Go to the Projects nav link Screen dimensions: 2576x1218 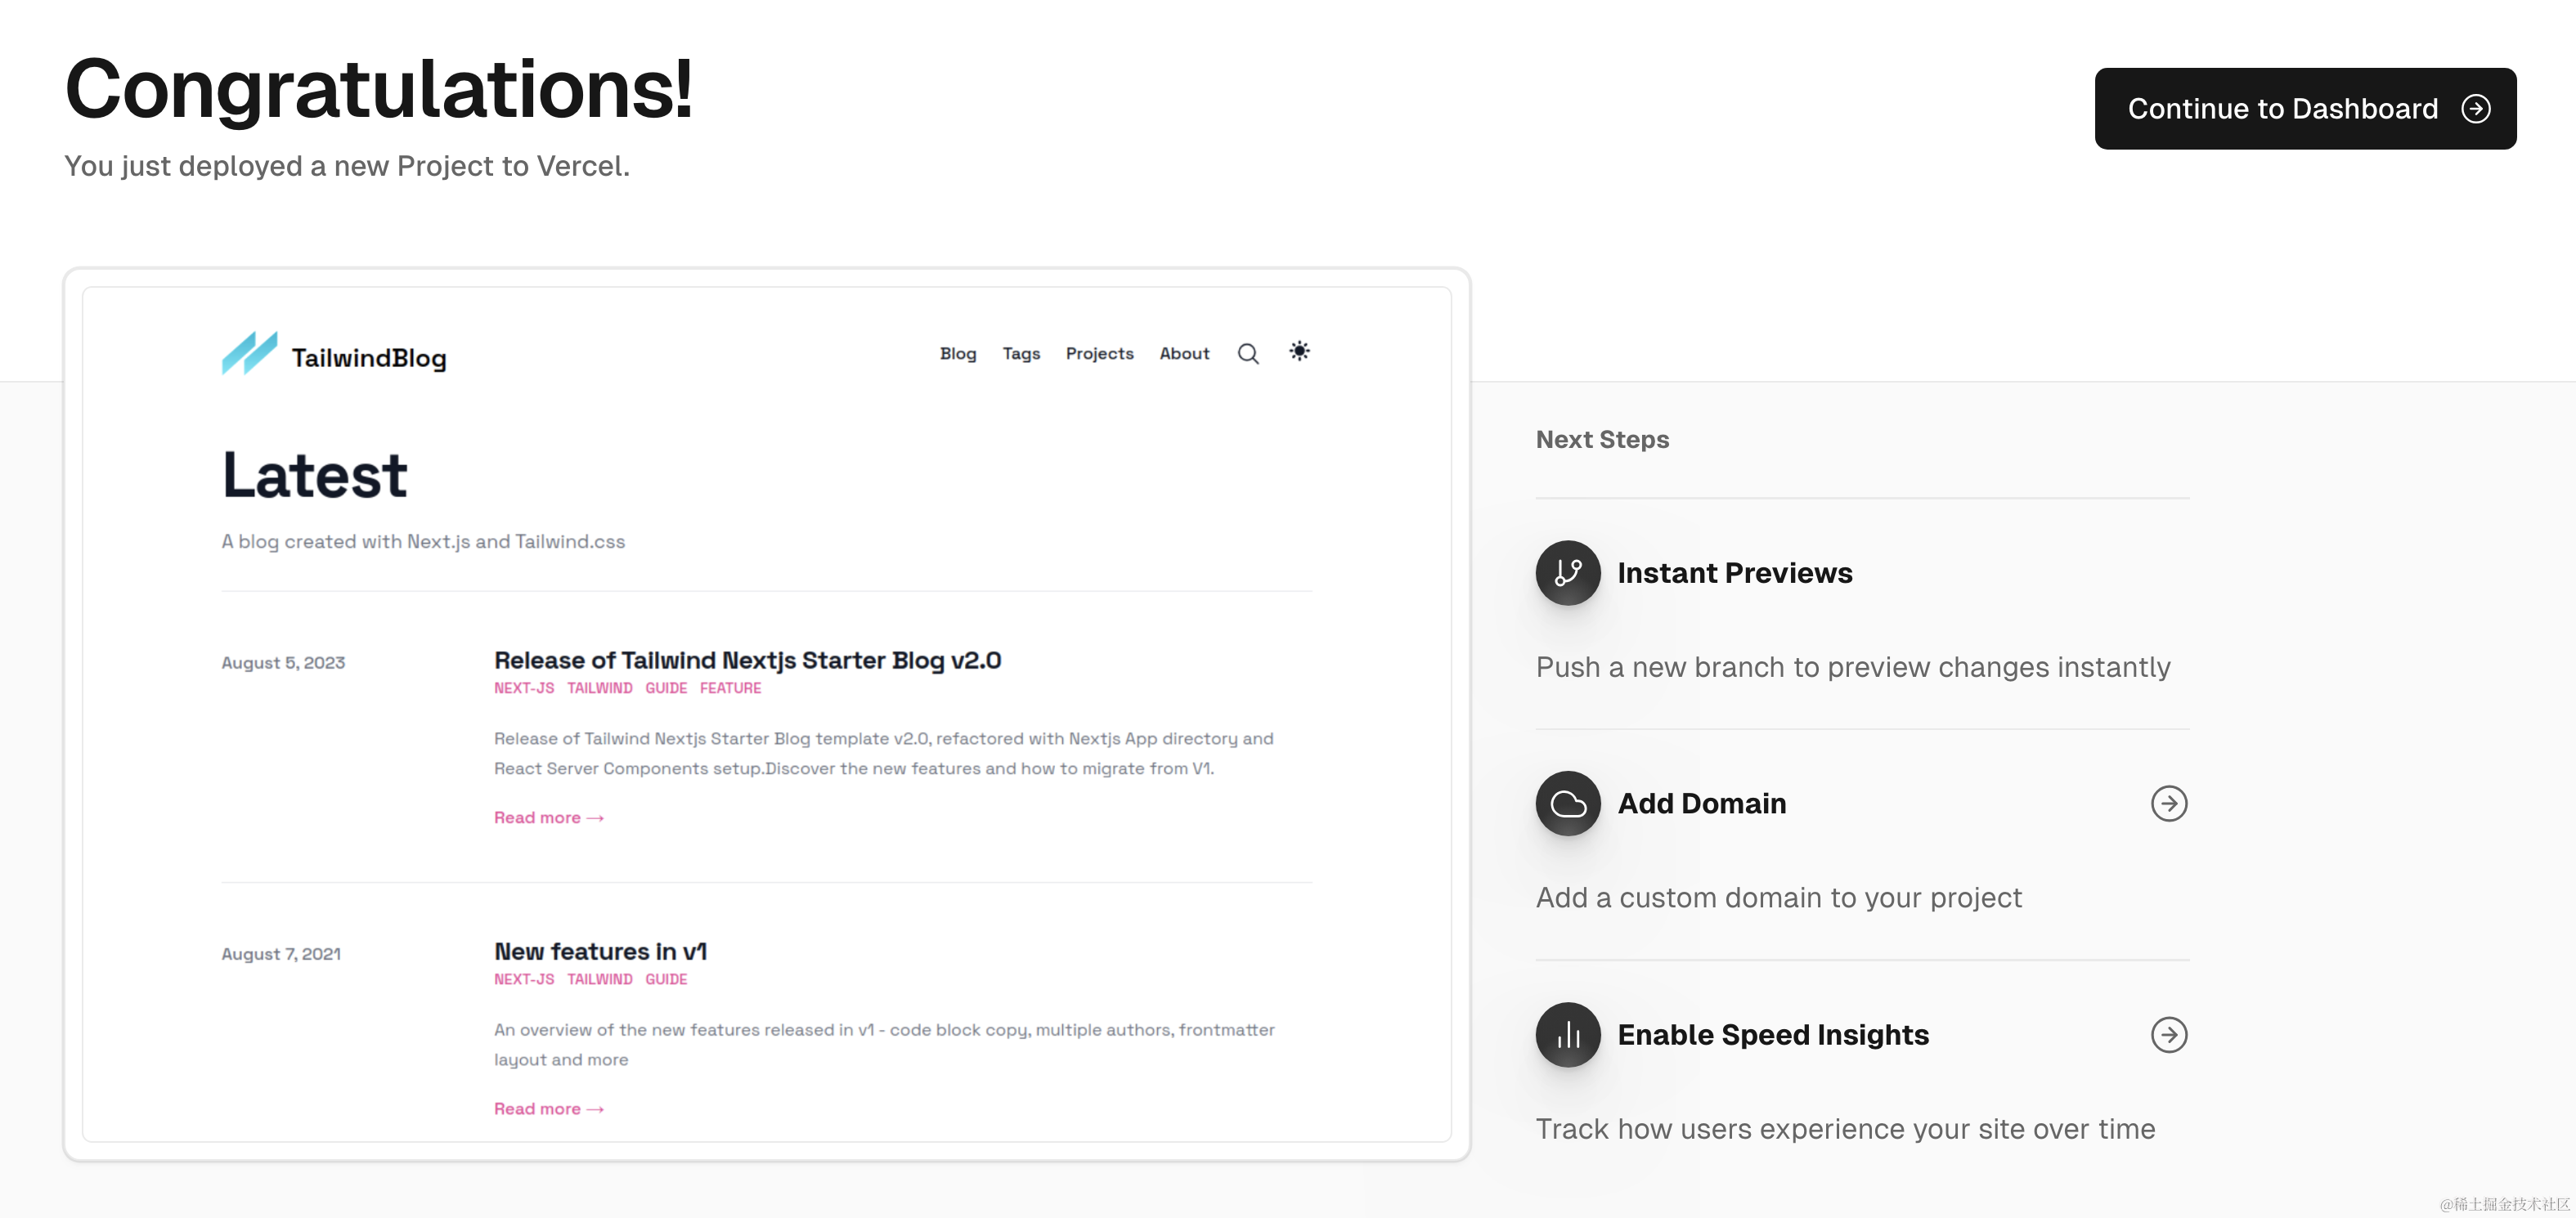(1099, 354)
